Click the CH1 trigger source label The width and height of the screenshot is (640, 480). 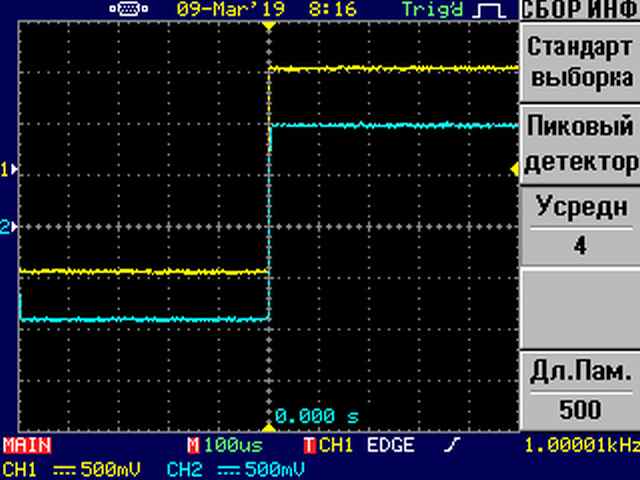(336, 445)
